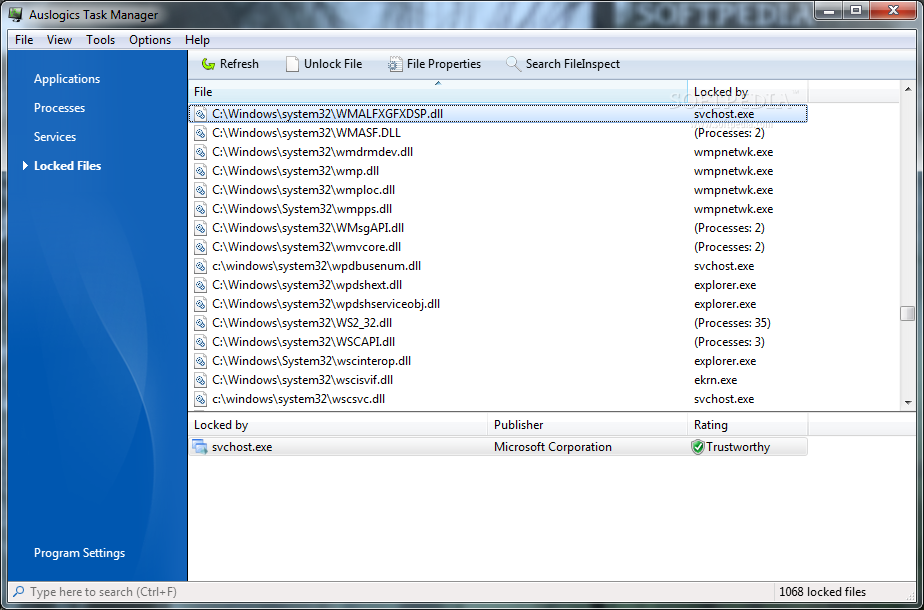The height and width of the screenshot is (610, 924).
Task: Switch to the Processes section
Action: click(60, 108)
